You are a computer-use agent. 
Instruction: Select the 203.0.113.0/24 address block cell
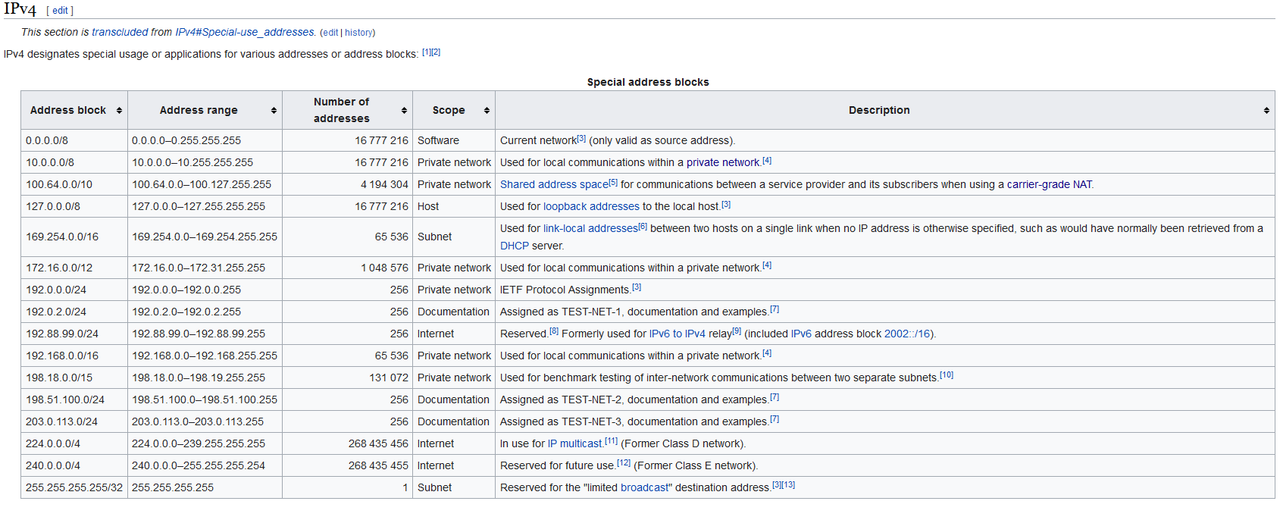(x=75, y=423)
